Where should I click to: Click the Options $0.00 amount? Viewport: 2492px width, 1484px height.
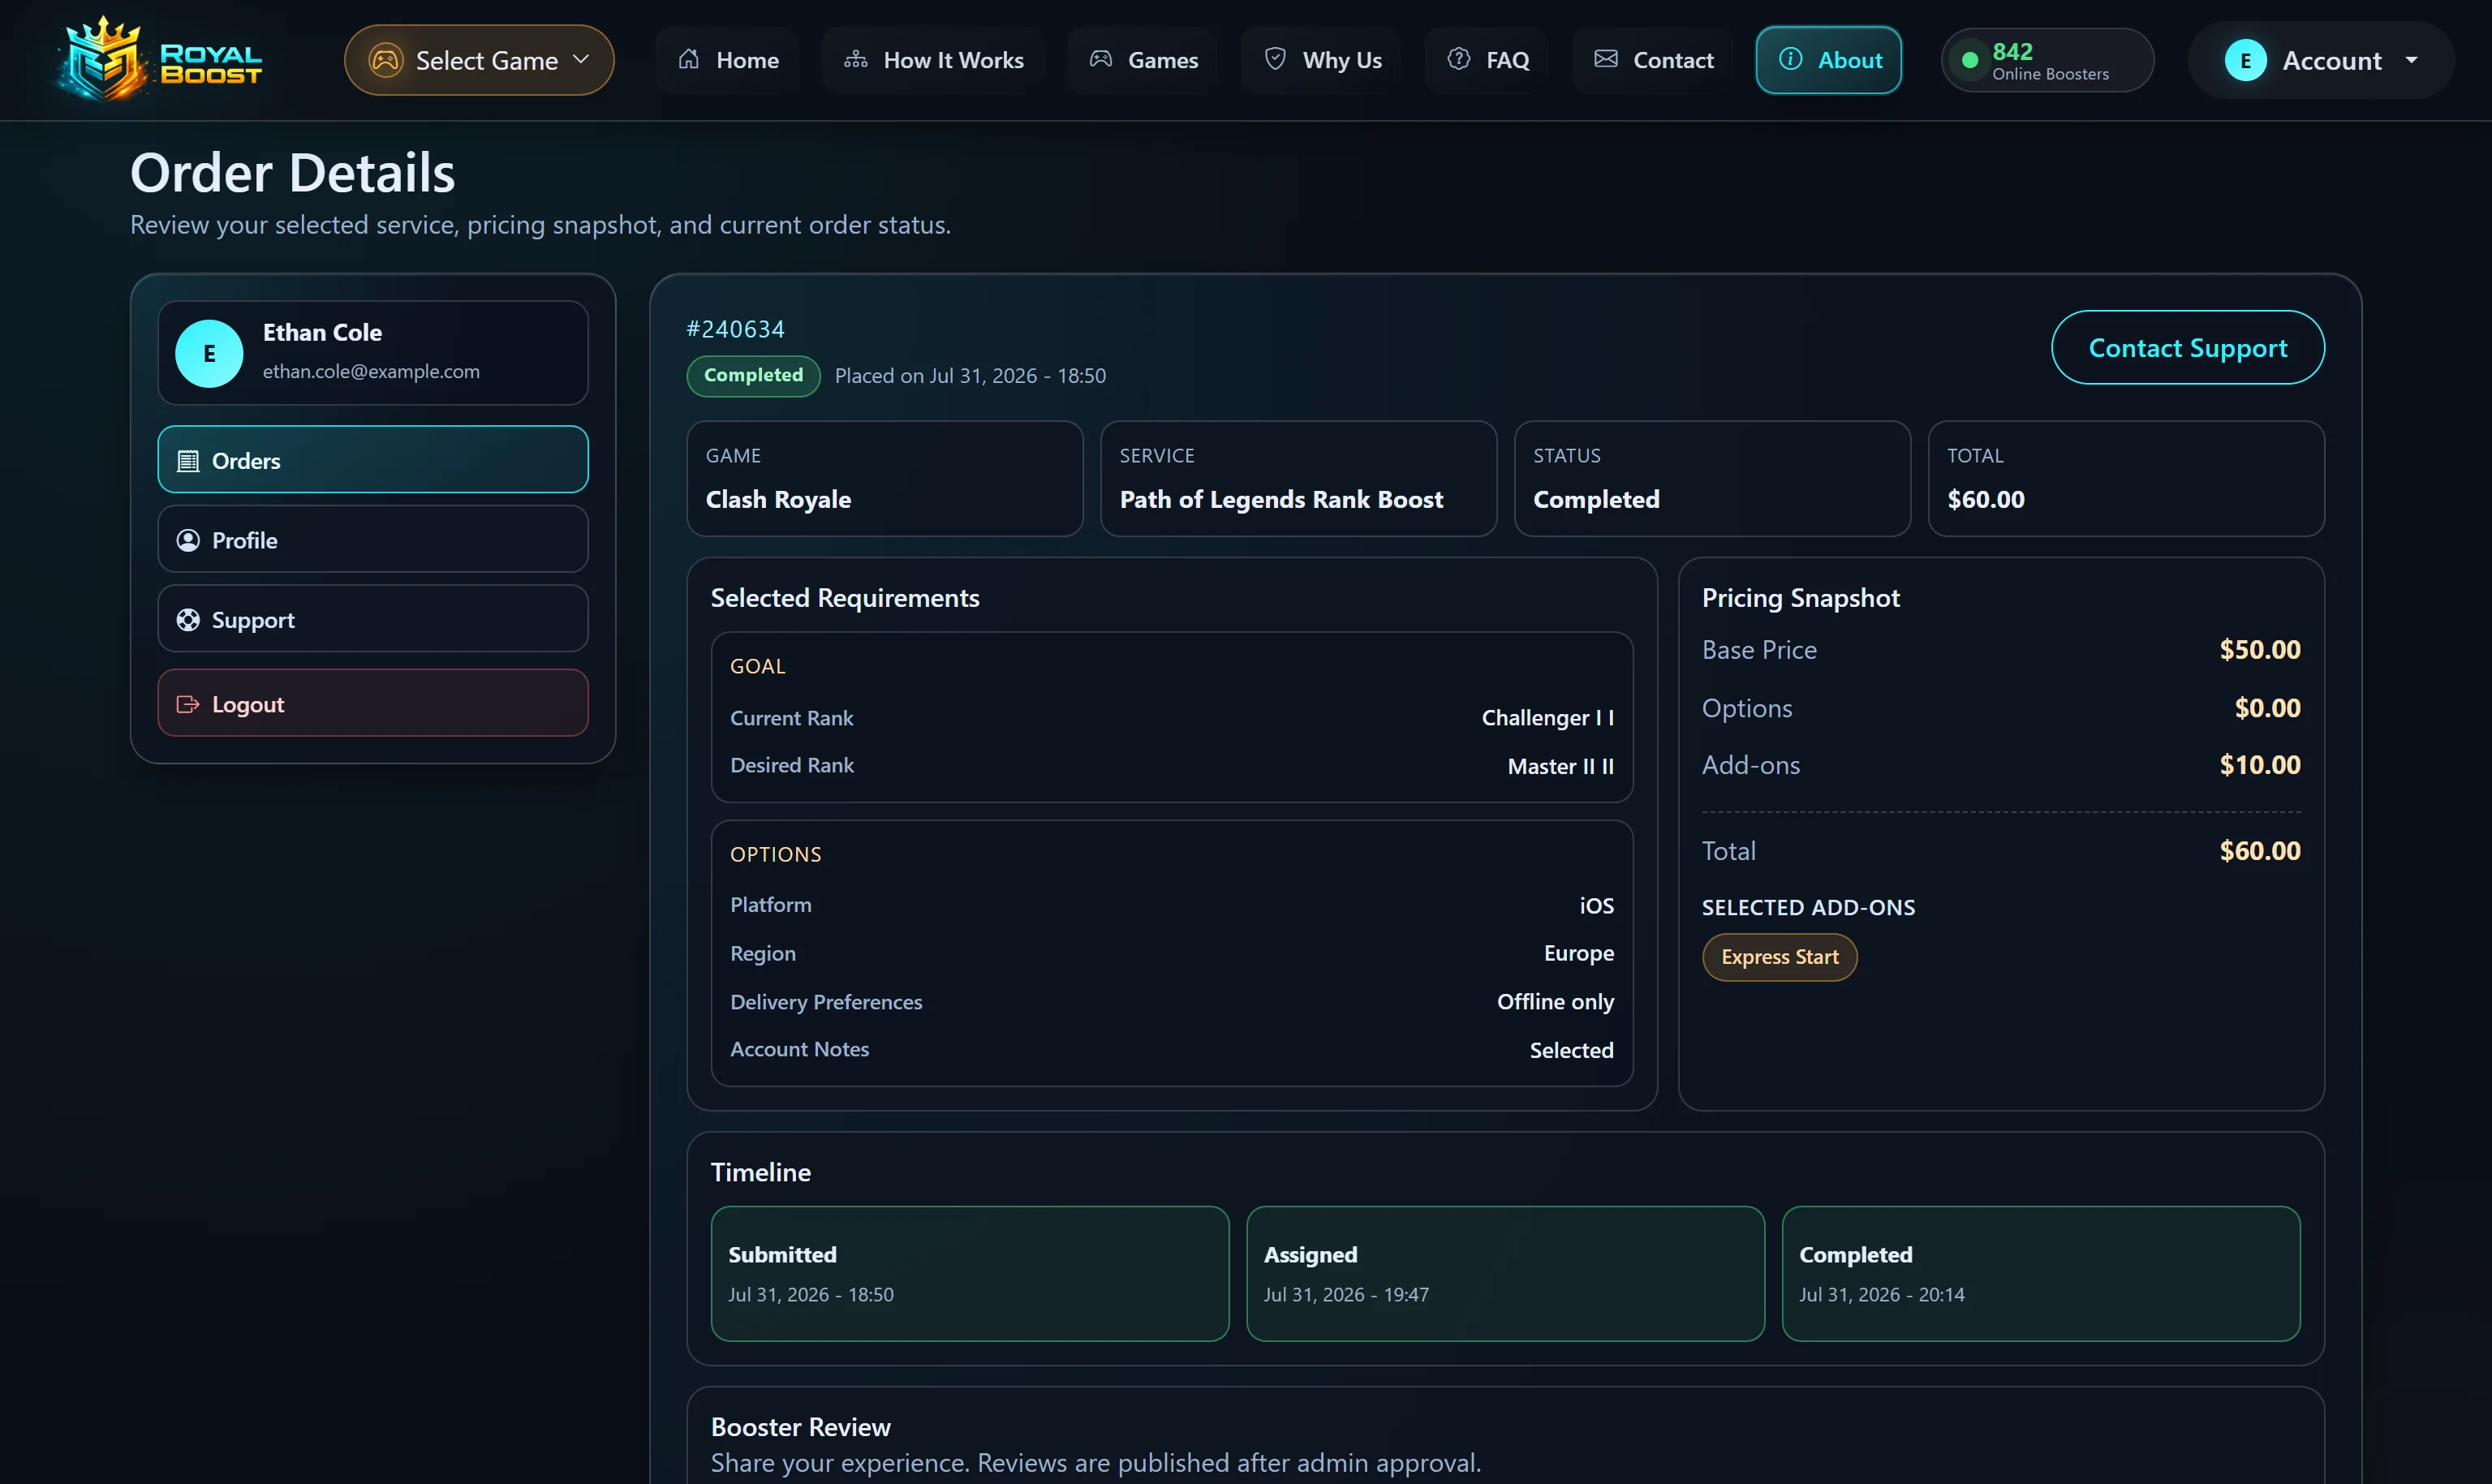(x=2268, y=708)
